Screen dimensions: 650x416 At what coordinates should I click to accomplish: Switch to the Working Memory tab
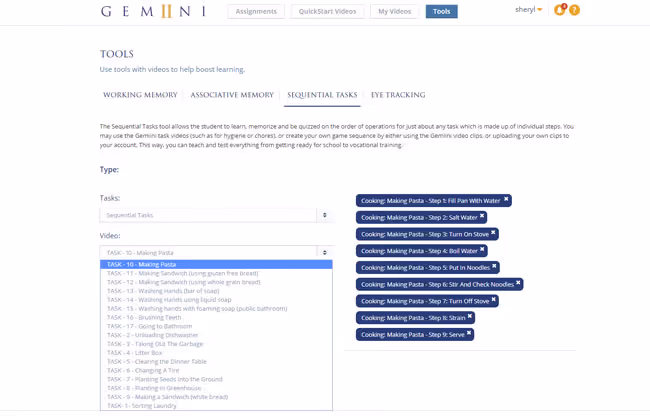[x=140, y=95]
